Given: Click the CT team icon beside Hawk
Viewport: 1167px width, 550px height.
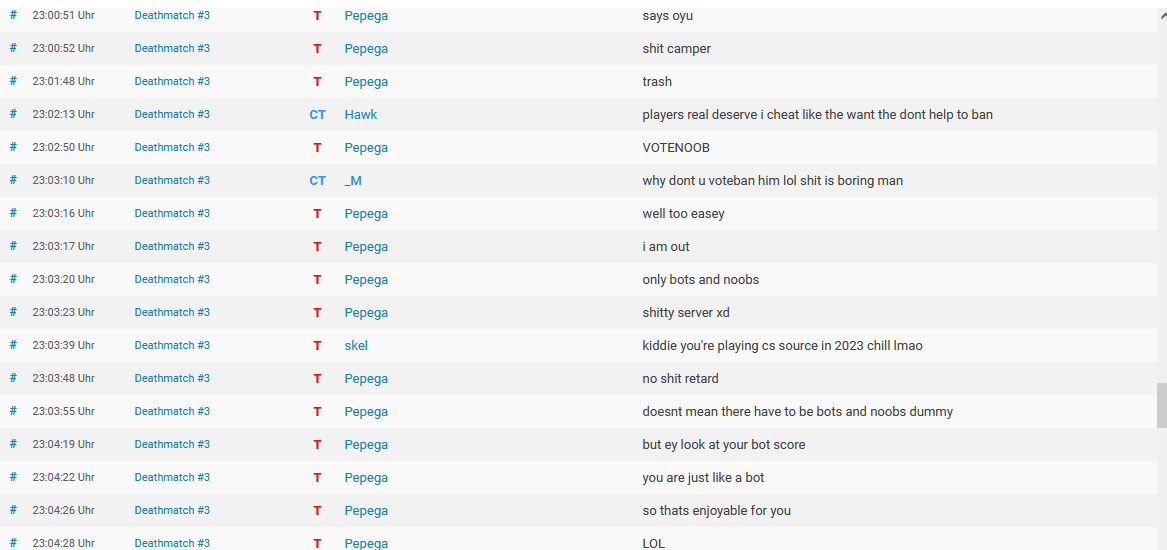Looking at the screenshot, I should [317, 115].
